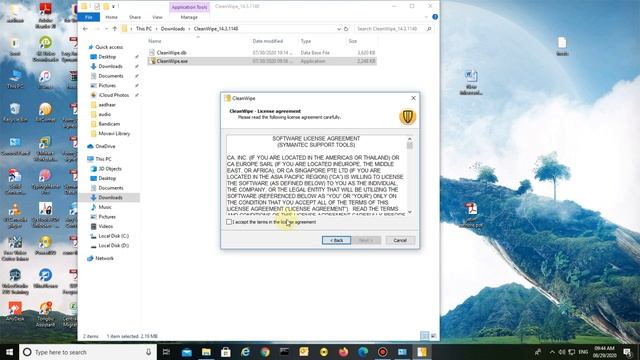
Task: Open notification center icon in taskbar
Action: [x=627, y=352]
